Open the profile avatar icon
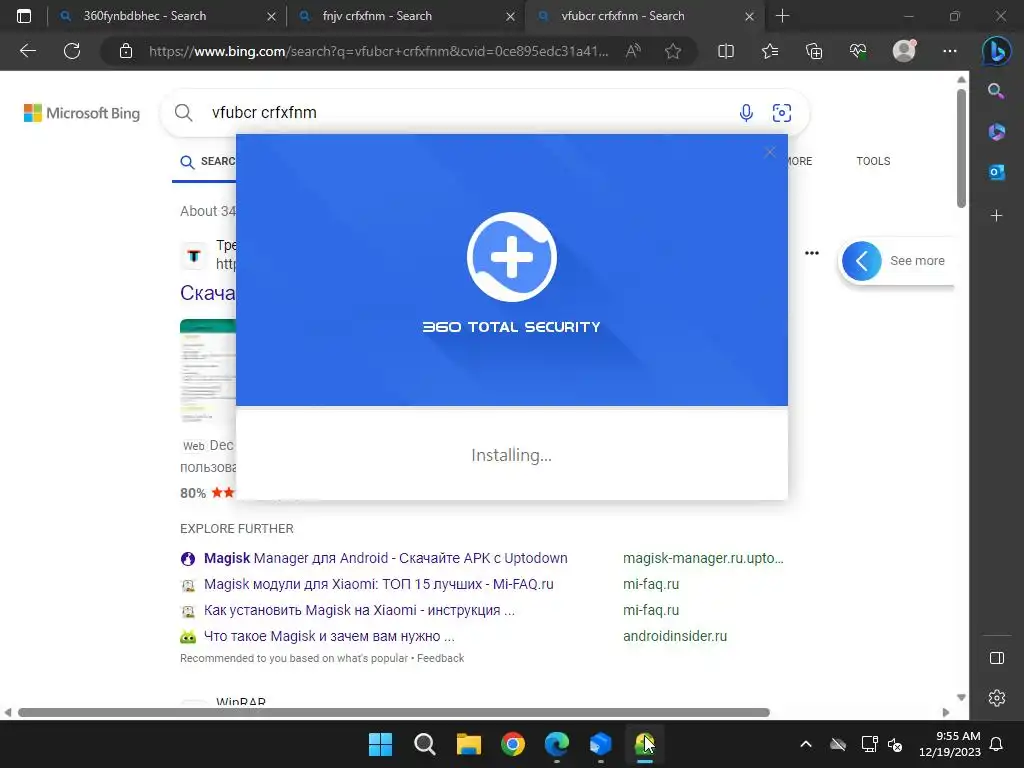This screenshot has height=768, width=1024. click(x=904, y=51)
